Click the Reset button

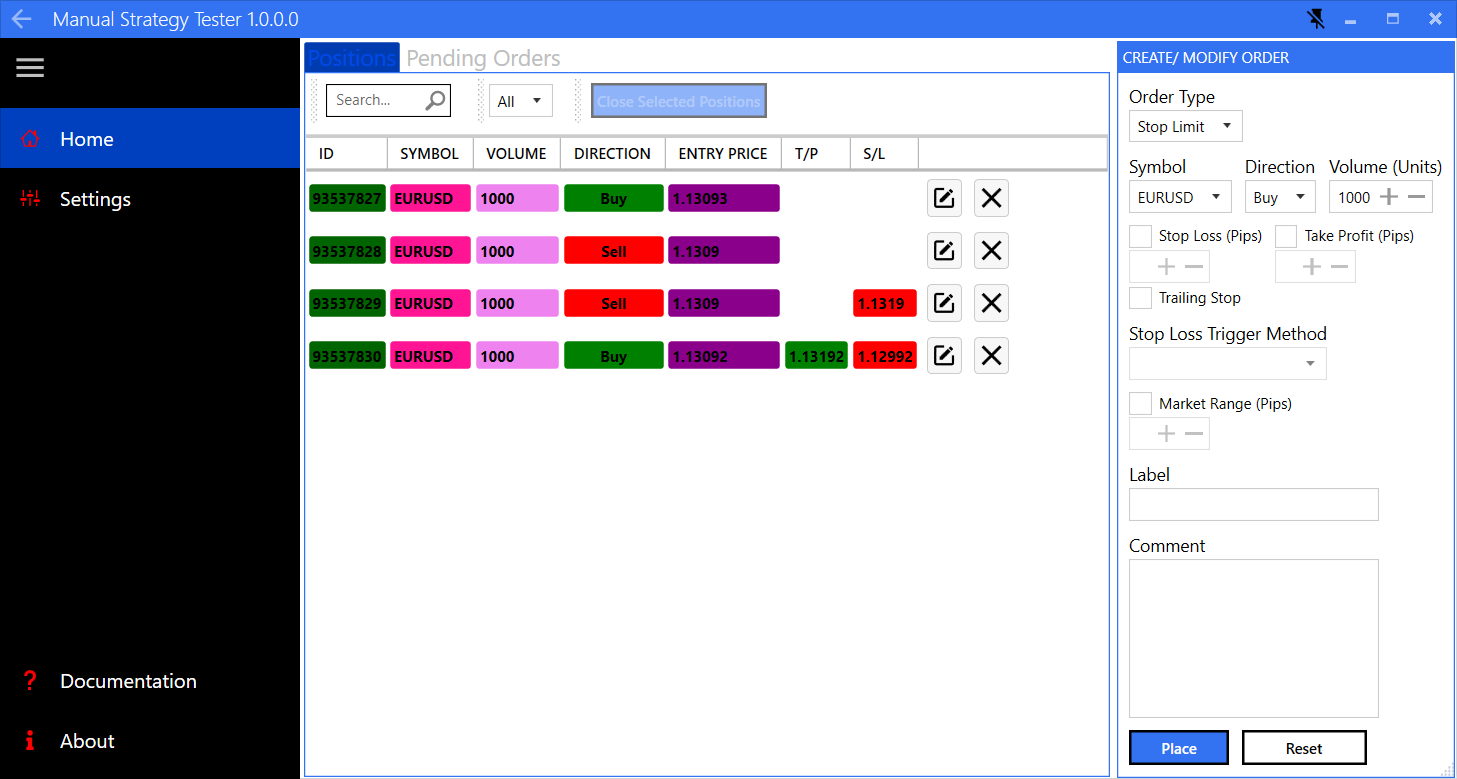[x=1304, y=748]
